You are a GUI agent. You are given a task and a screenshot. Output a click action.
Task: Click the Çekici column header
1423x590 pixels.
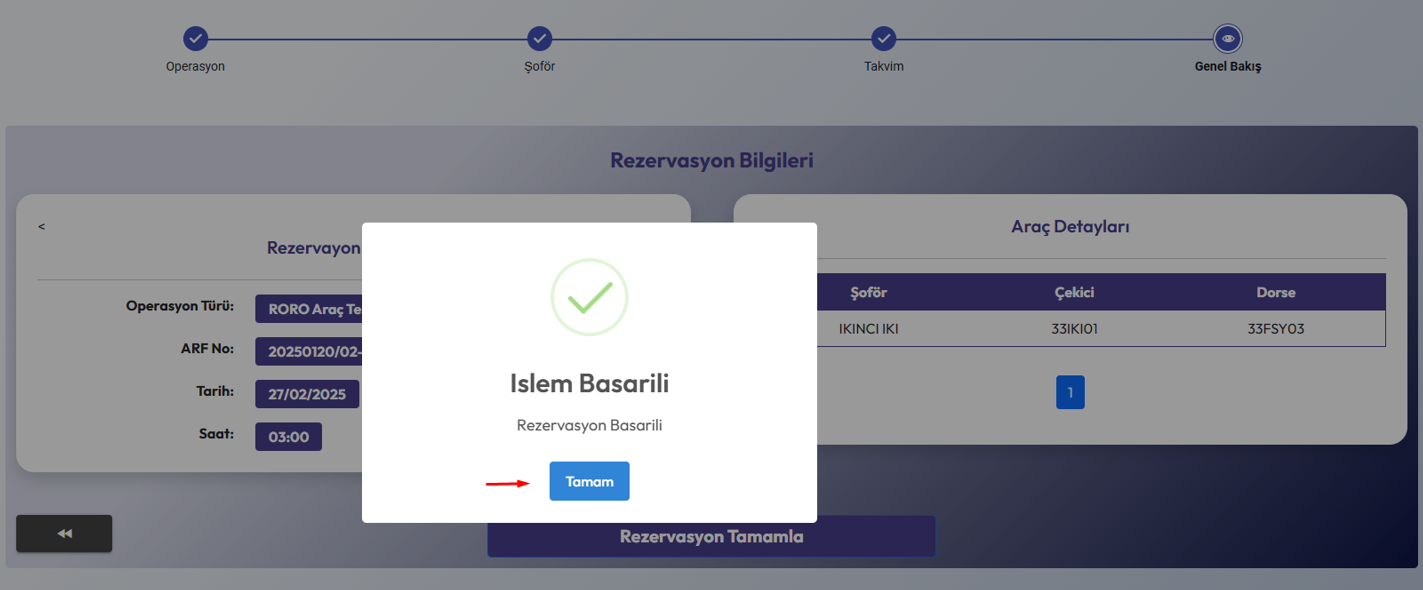1075,293
